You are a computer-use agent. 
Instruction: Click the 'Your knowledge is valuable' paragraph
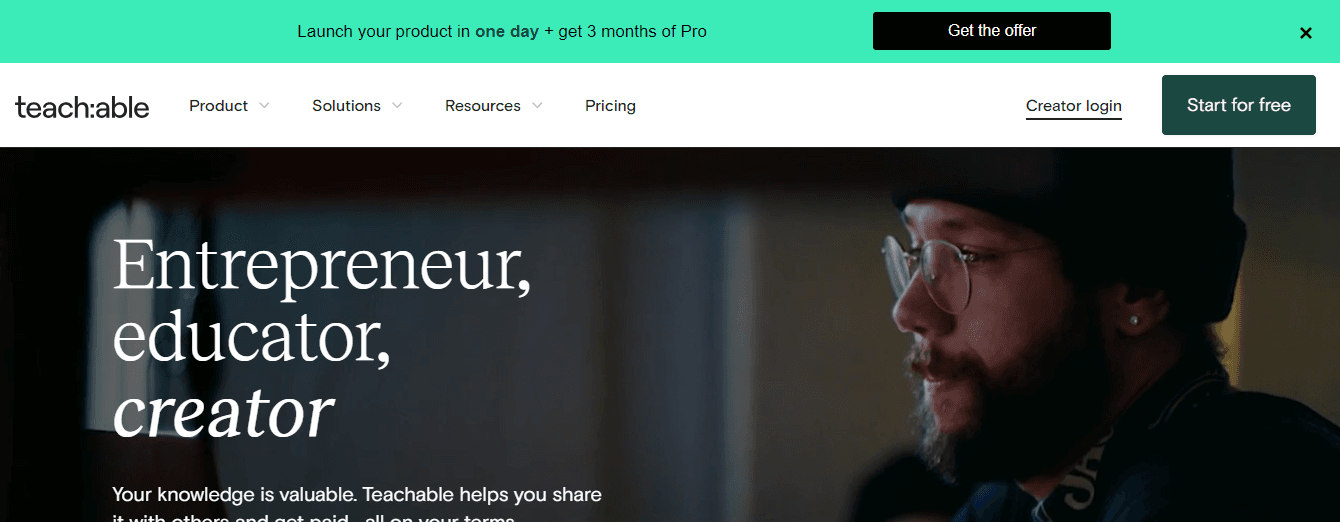pyautogui.click(x=357, y=495)
